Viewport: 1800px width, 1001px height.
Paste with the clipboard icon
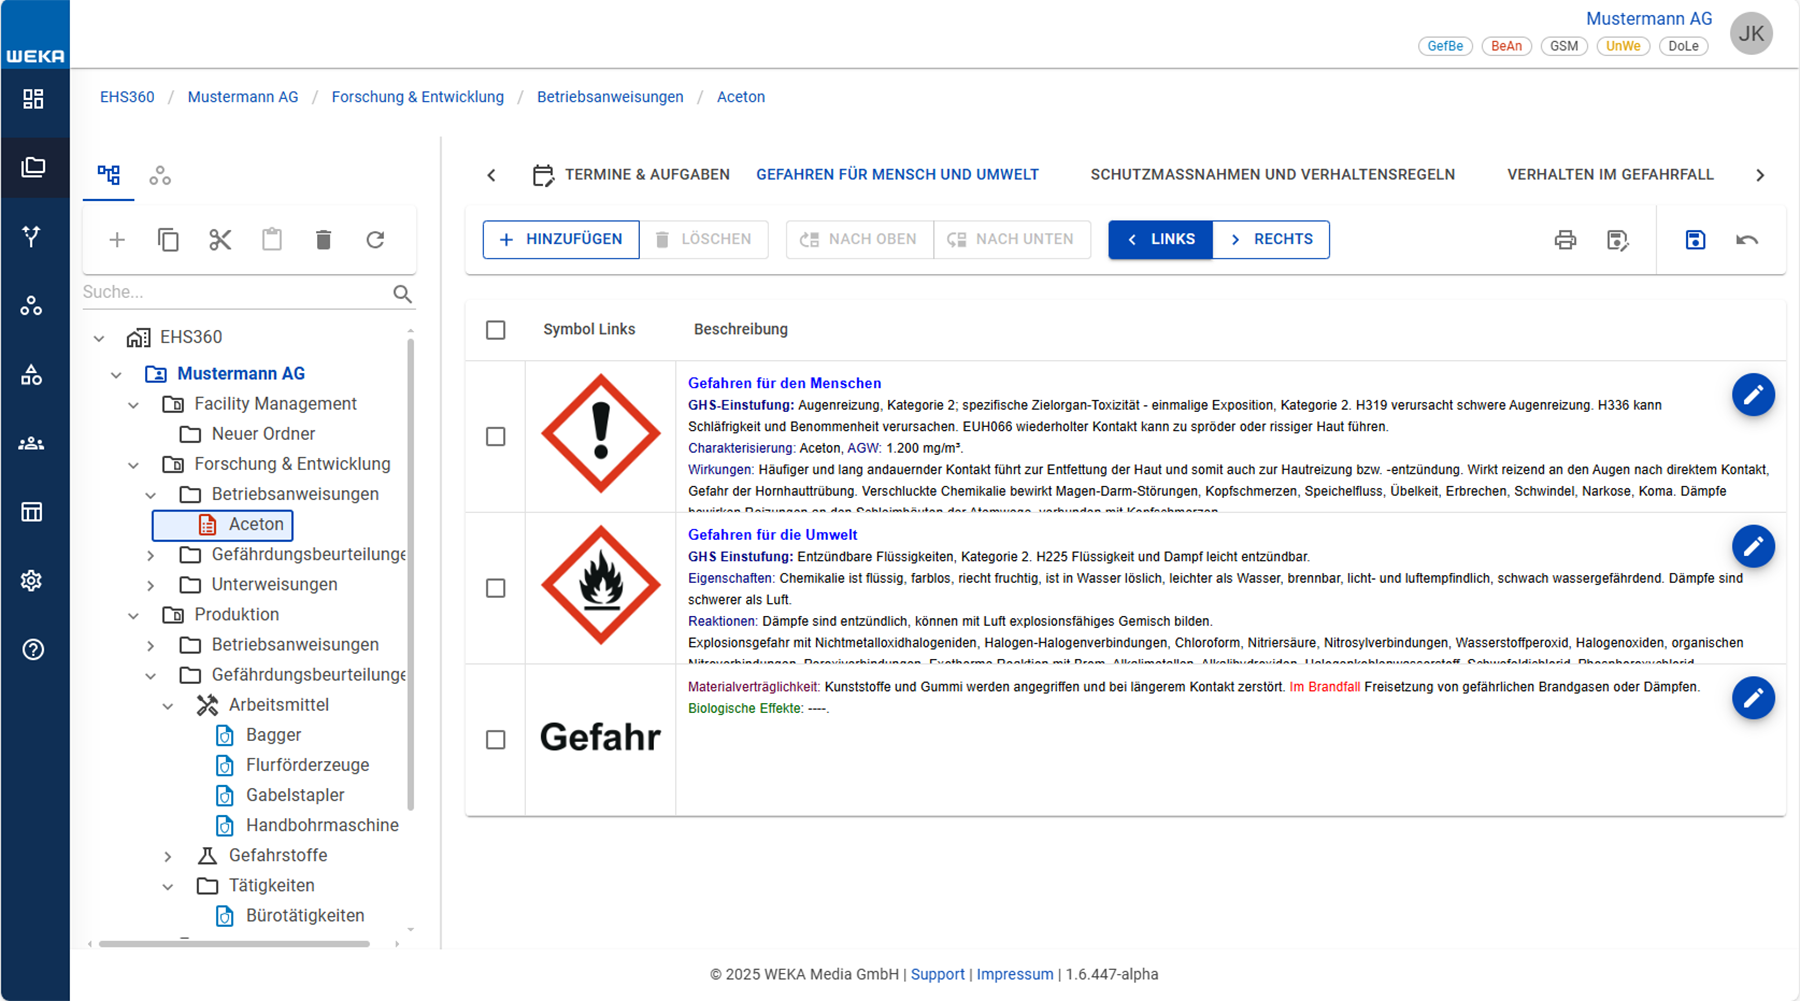pos(272,240)
